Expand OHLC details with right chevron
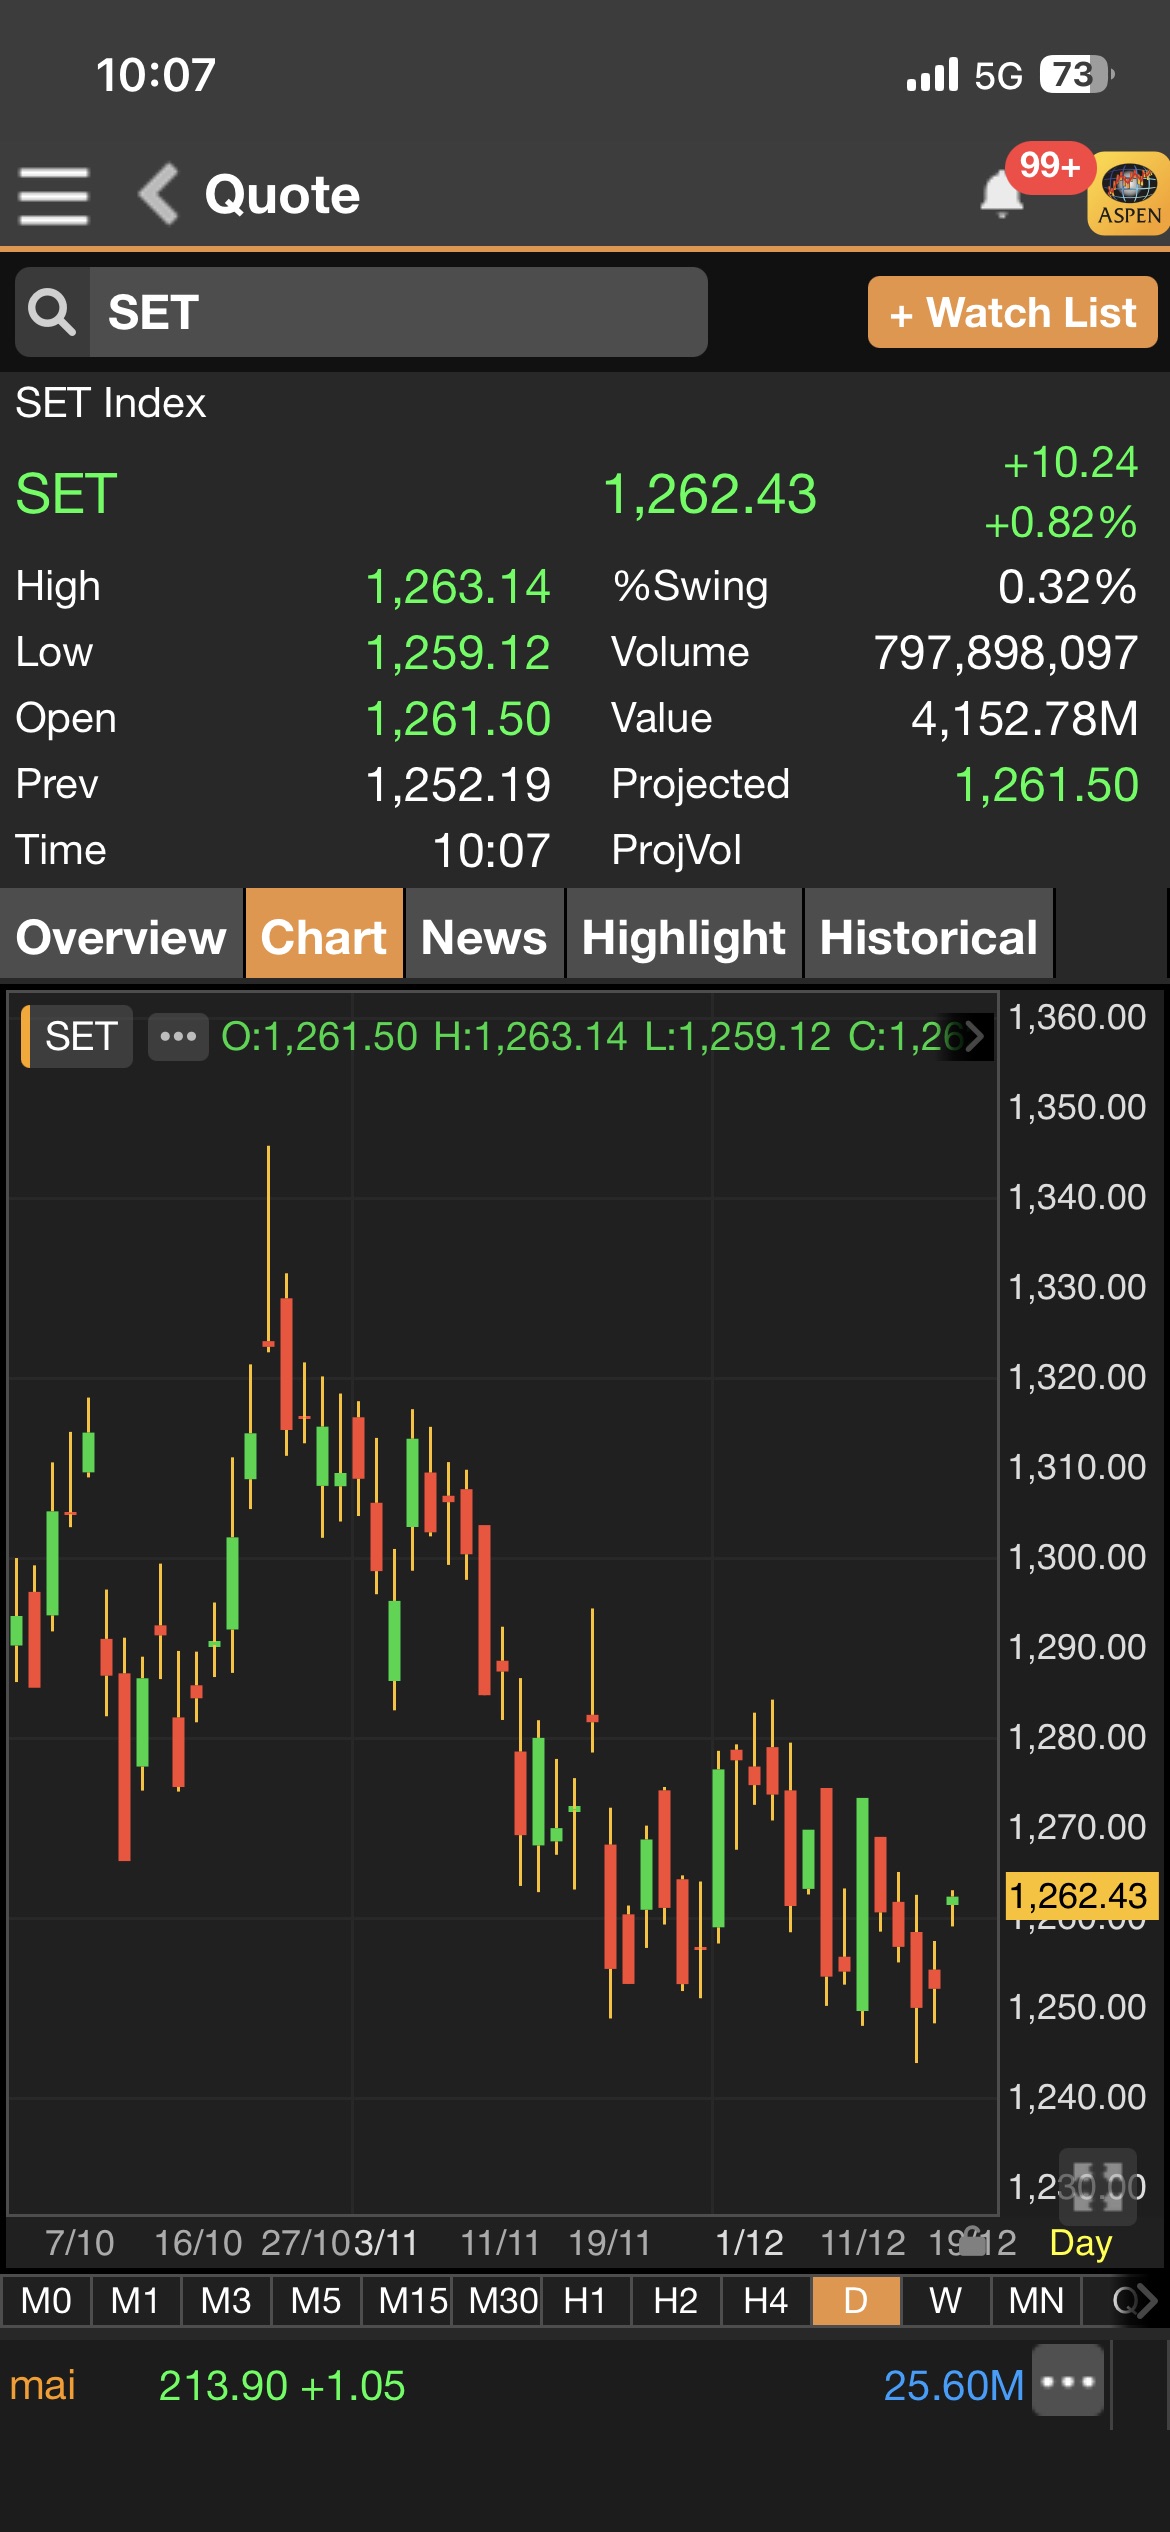1170x2532 pixels. tap(974, 1036)
